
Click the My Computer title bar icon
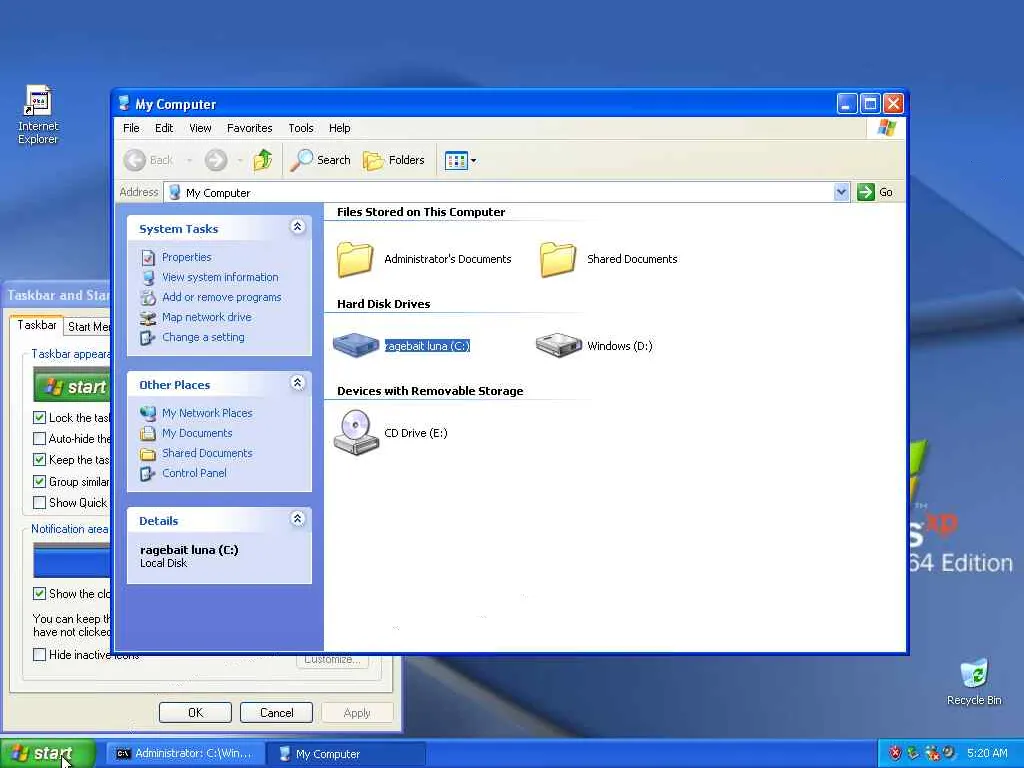(124, 103)
